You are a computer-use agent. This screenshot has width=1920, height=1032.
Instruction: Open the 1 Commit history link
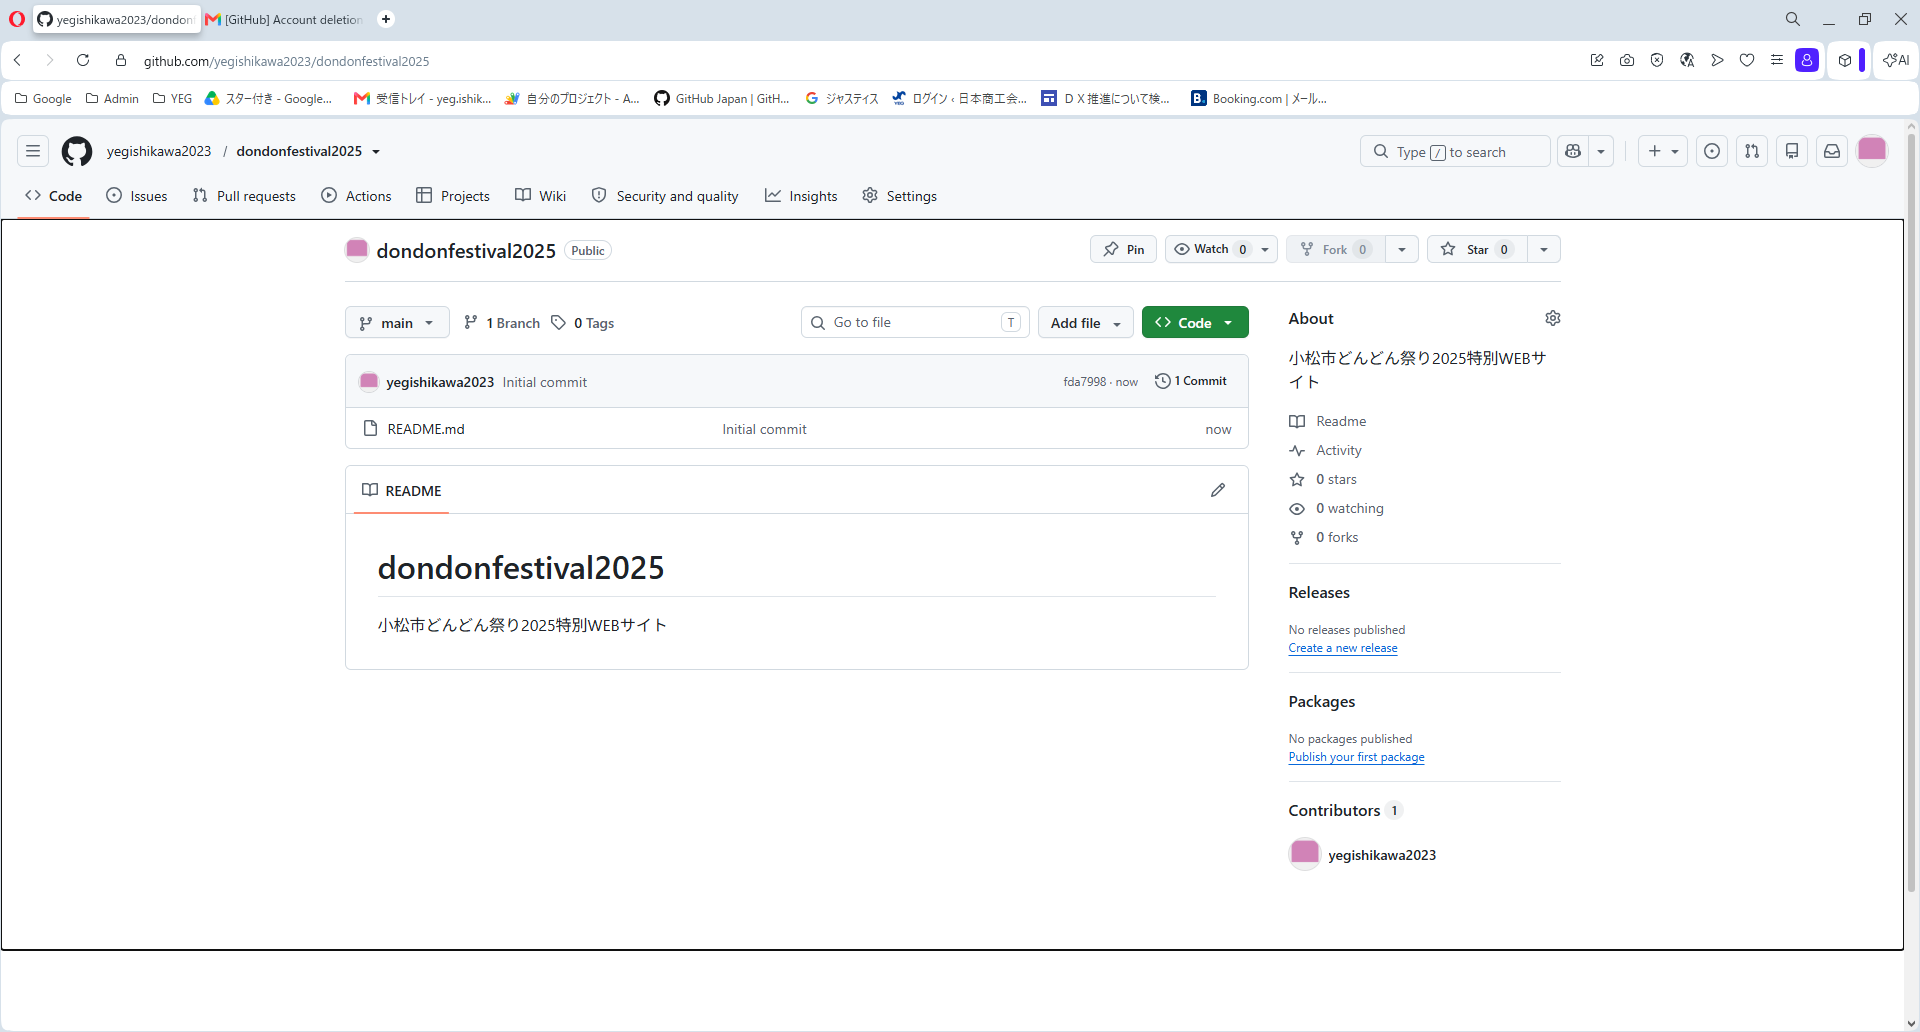1191,381
